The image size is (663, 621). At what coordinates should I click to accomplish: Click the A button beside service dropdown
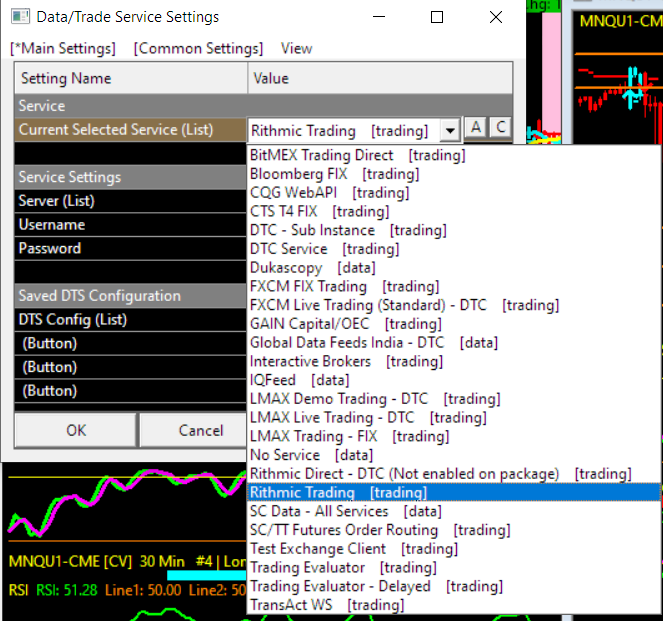[476, 127]
